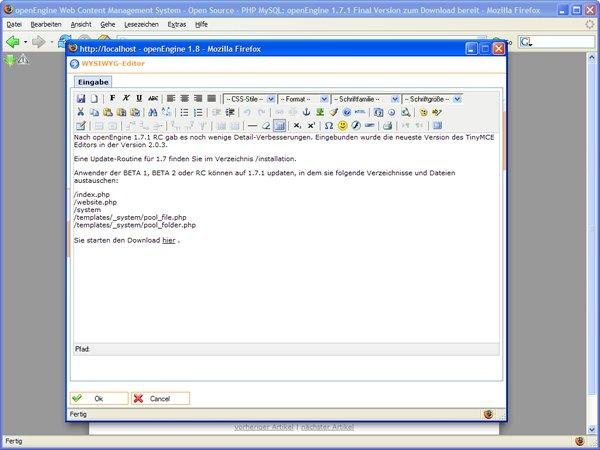The image size is (600, 450).
Task: Align text left in editor
Action: [171, 98]
